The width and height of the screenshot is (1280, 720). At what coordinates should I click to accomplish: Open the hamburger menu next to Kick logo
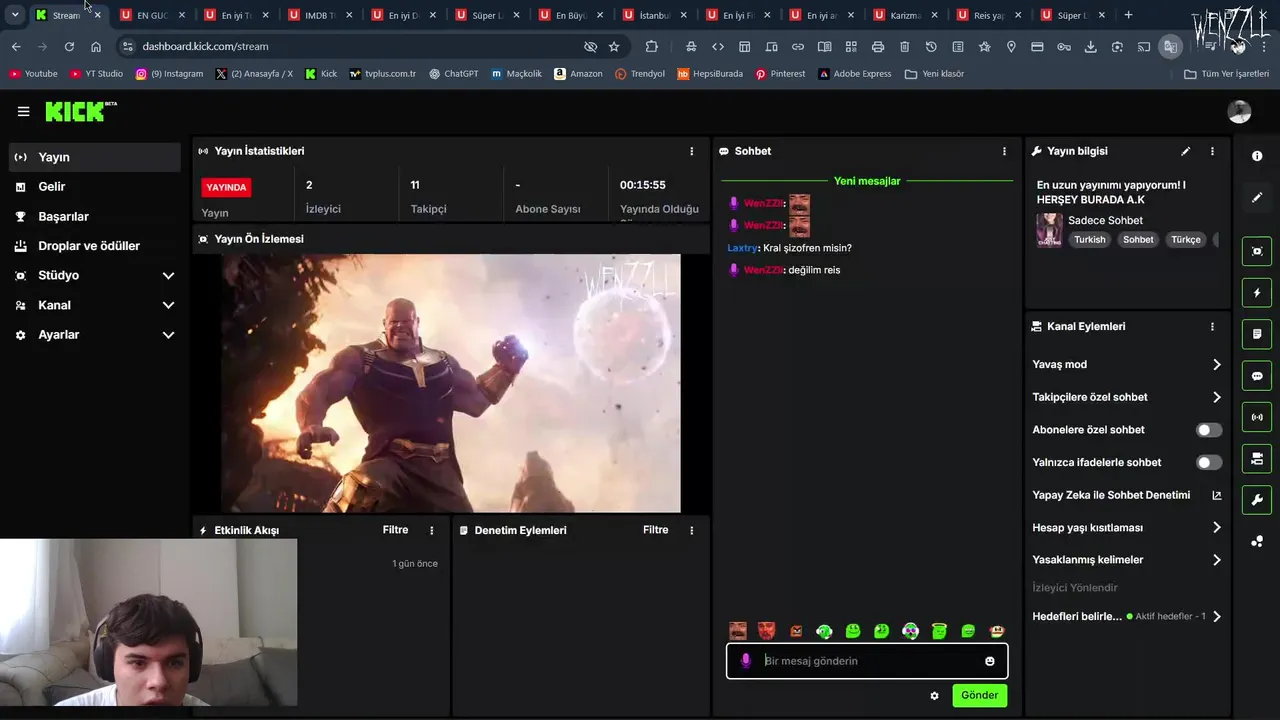coord(23,112)
